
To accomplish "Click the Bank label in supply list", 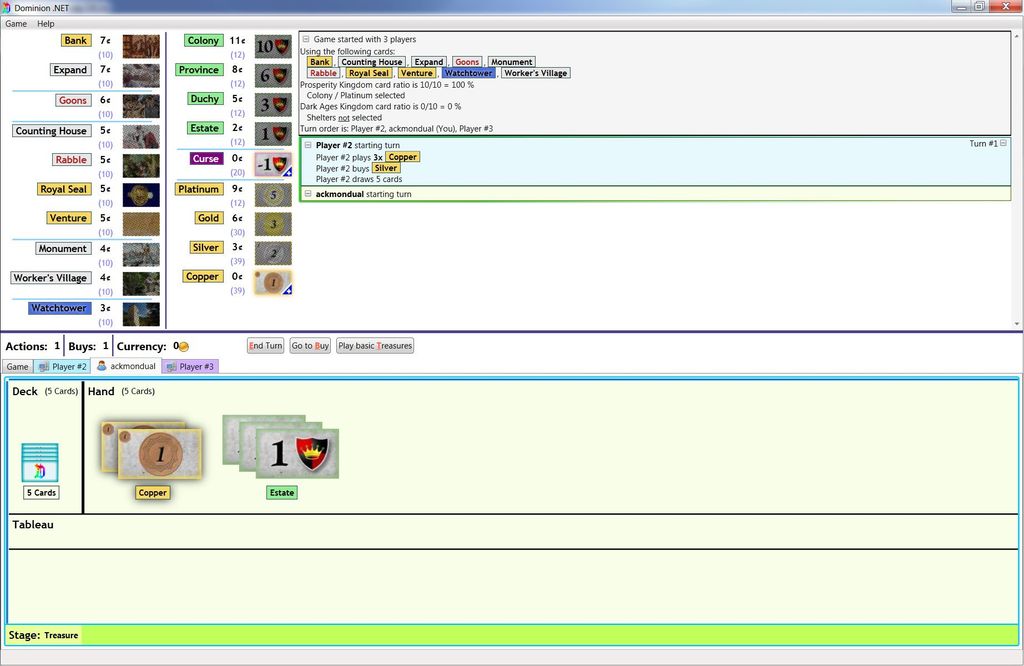I will (x=76, y=40).
